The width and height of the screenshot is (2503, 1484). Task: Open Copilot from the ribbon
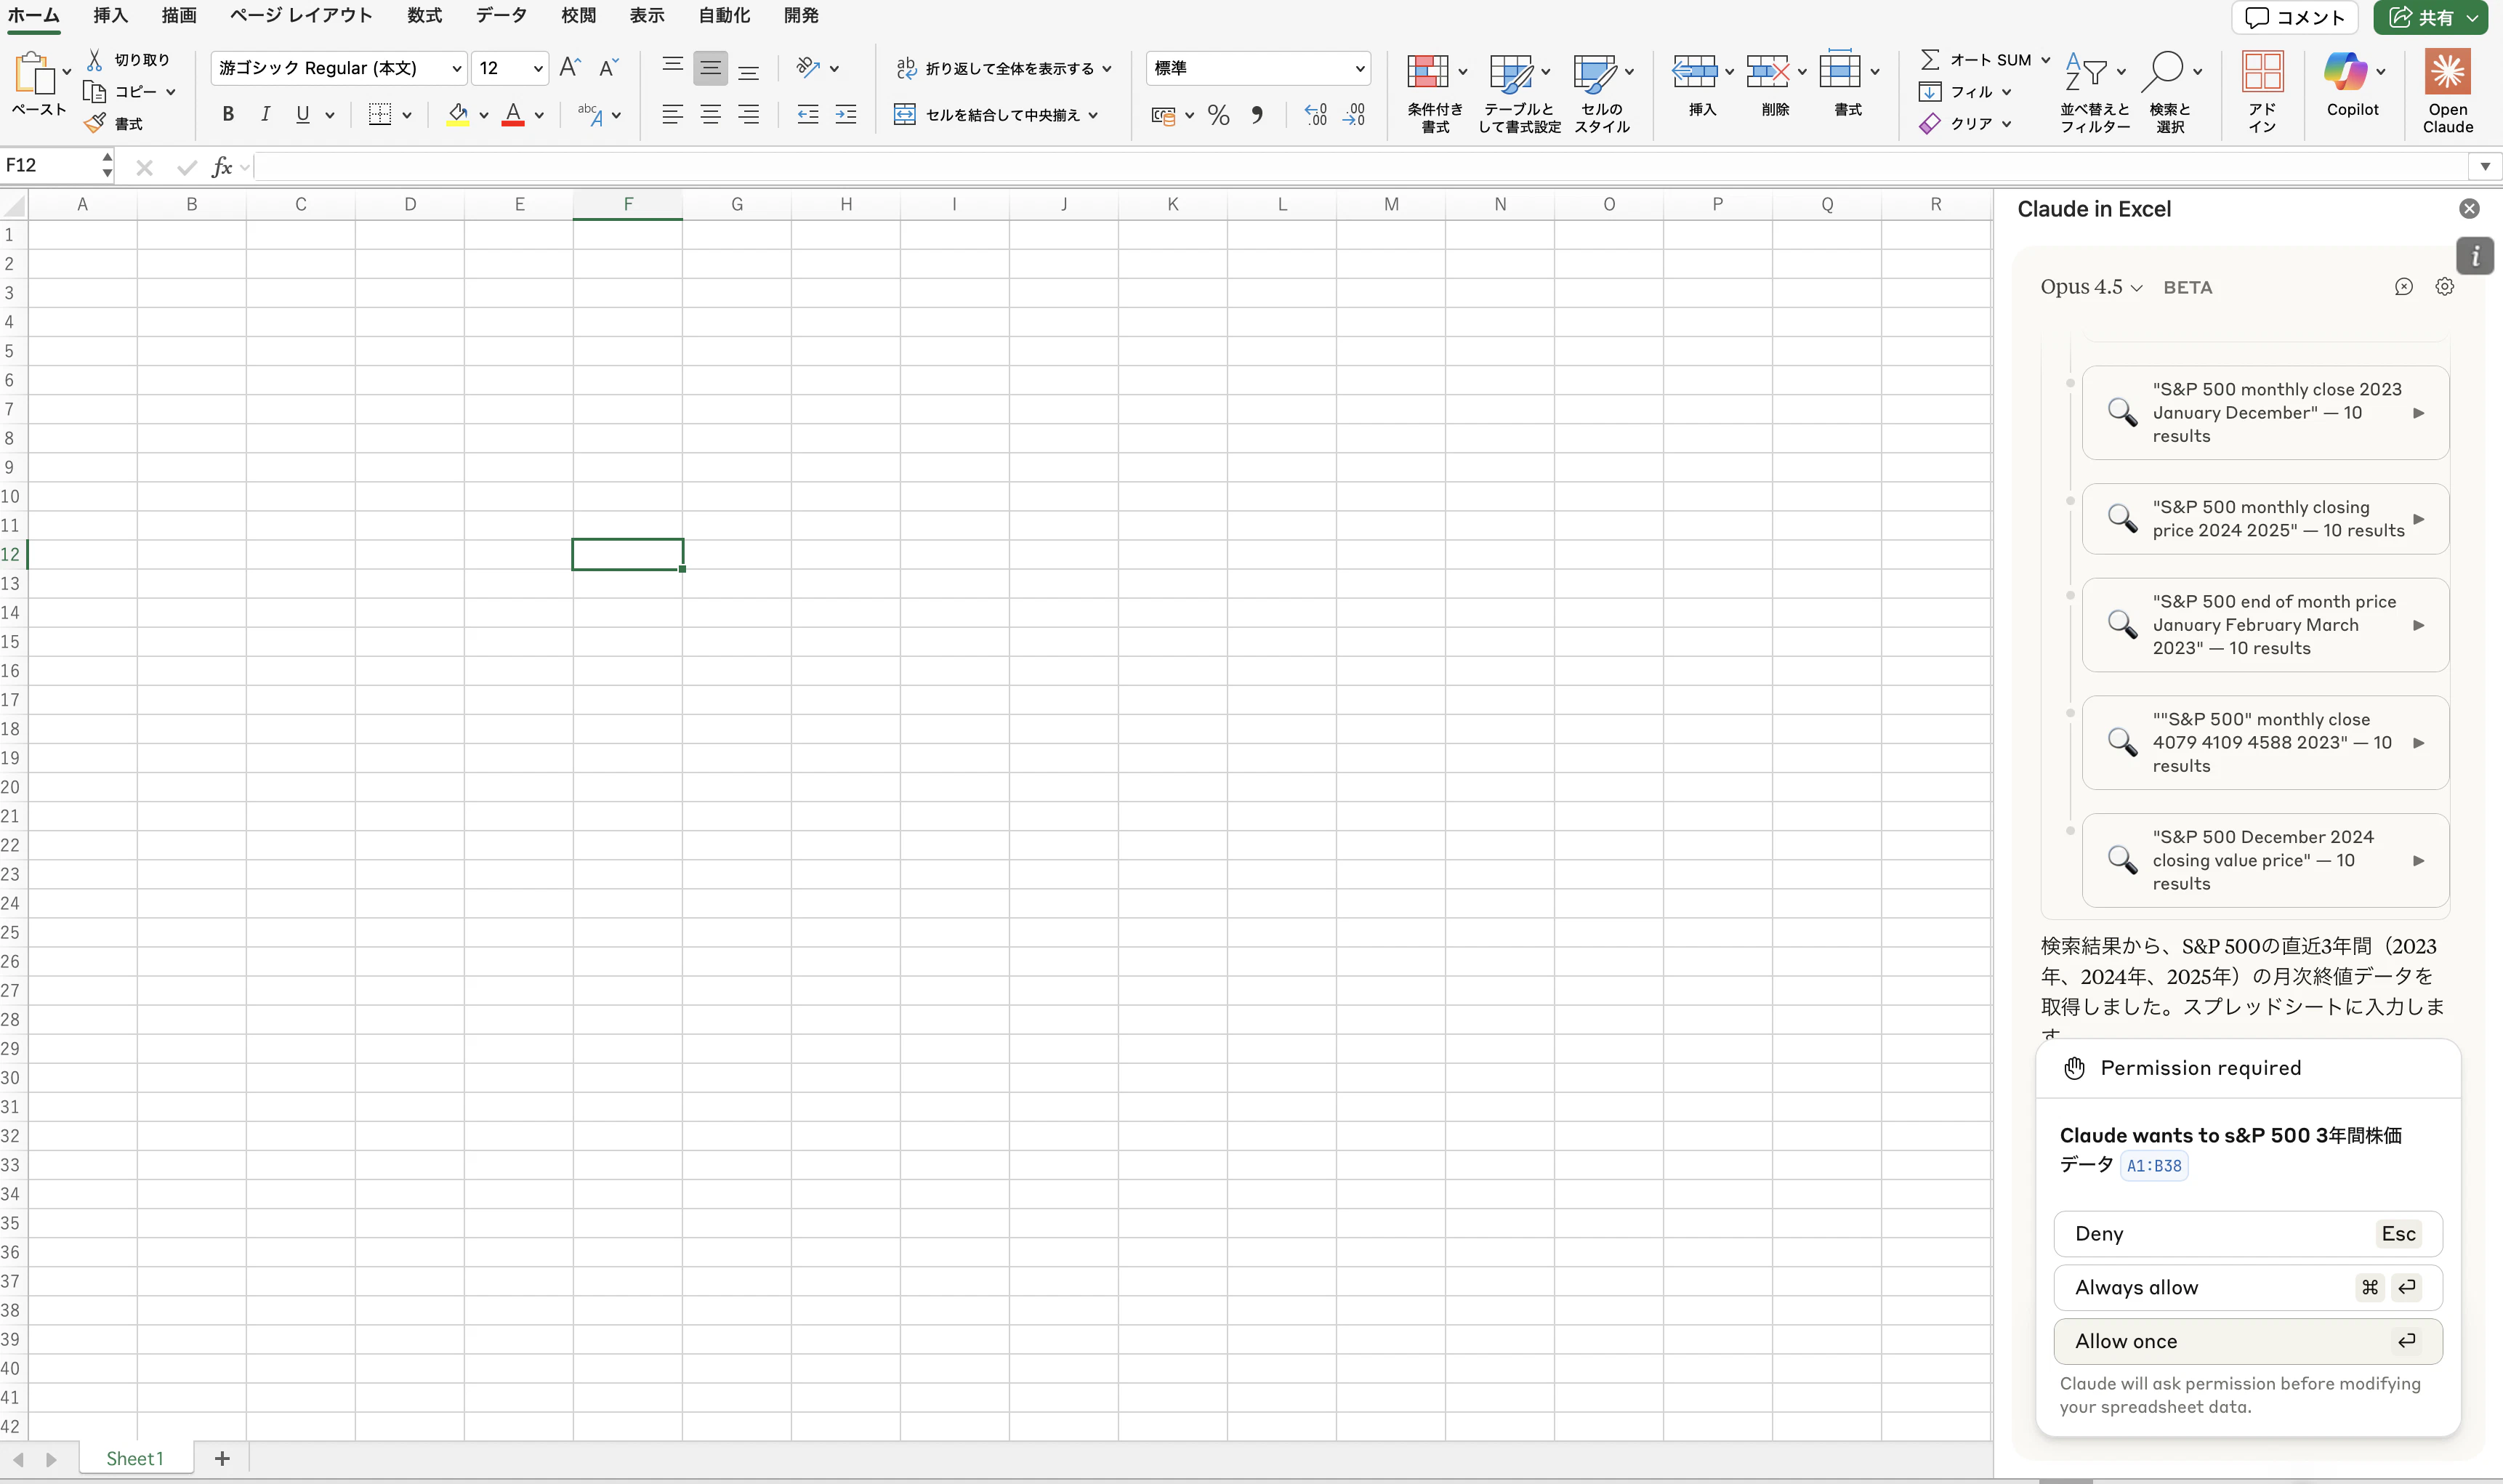coord(2350,90)
